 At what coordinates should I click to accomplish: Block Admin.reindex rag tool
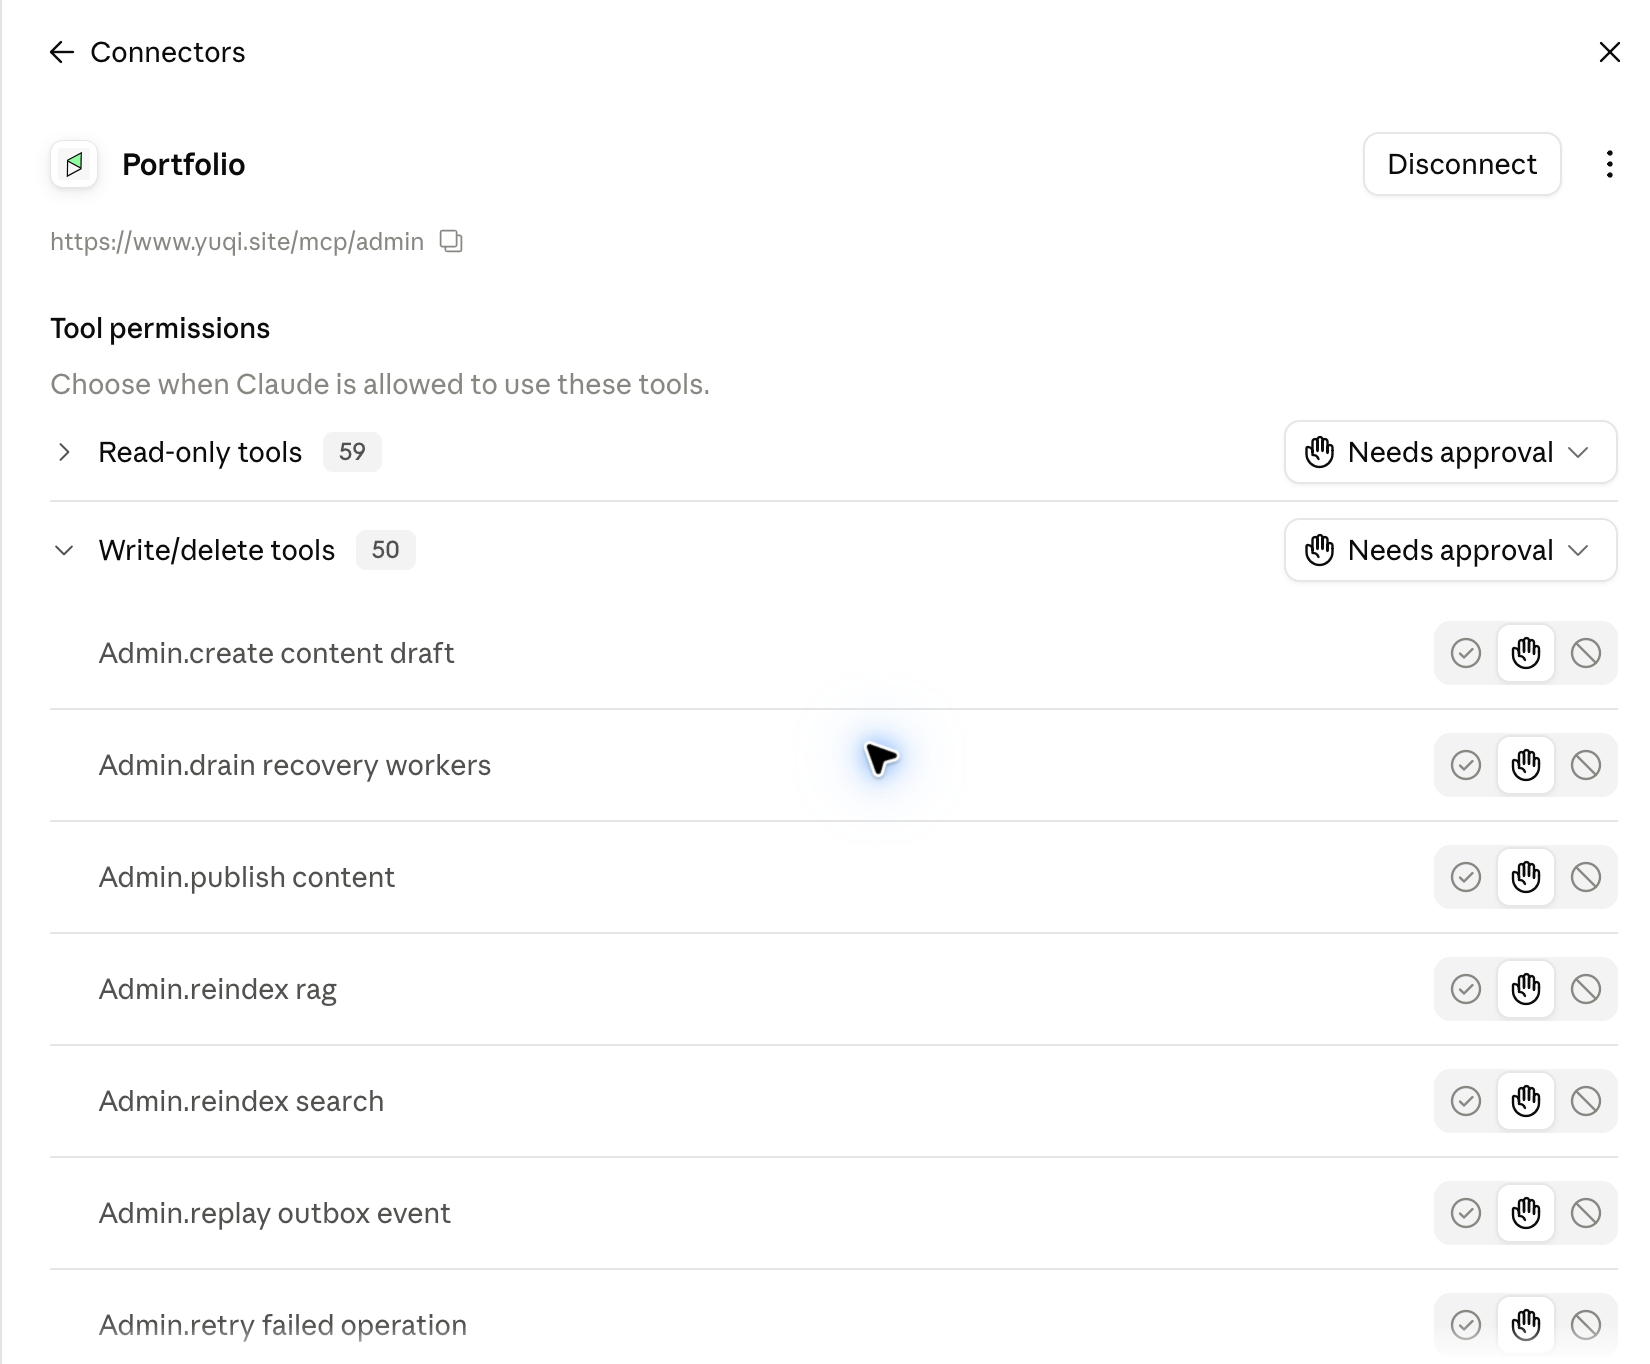pyautogui.click(x=1586, y=989)
